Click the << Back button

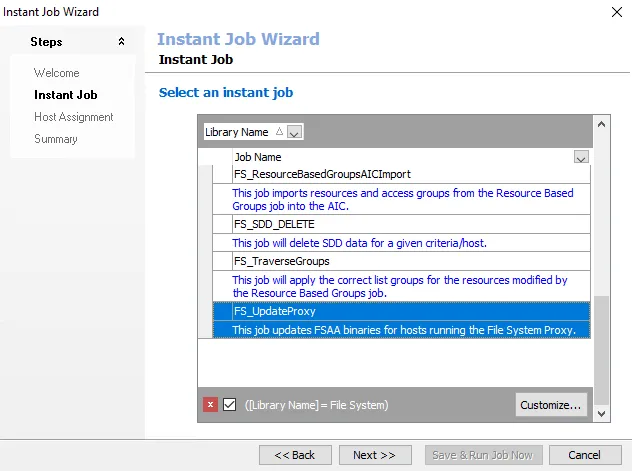click(x=295, y=455)
